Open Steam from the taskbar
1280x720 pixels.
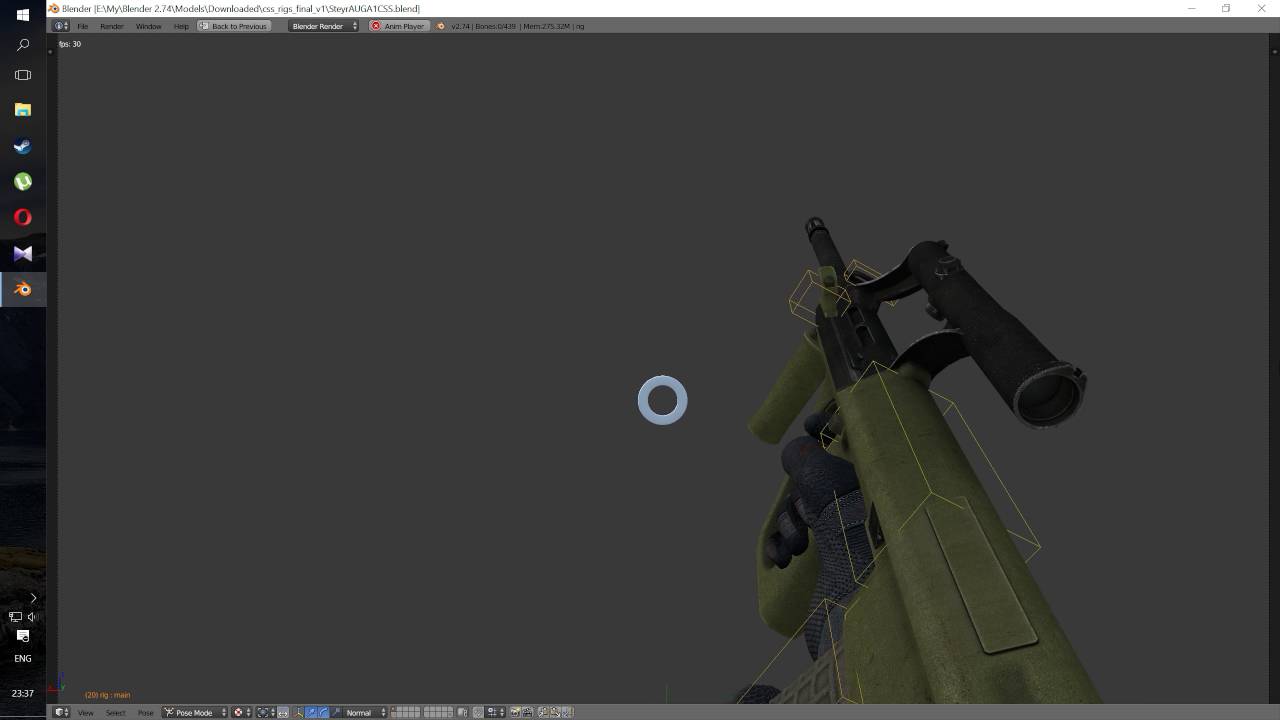(23, 146)
